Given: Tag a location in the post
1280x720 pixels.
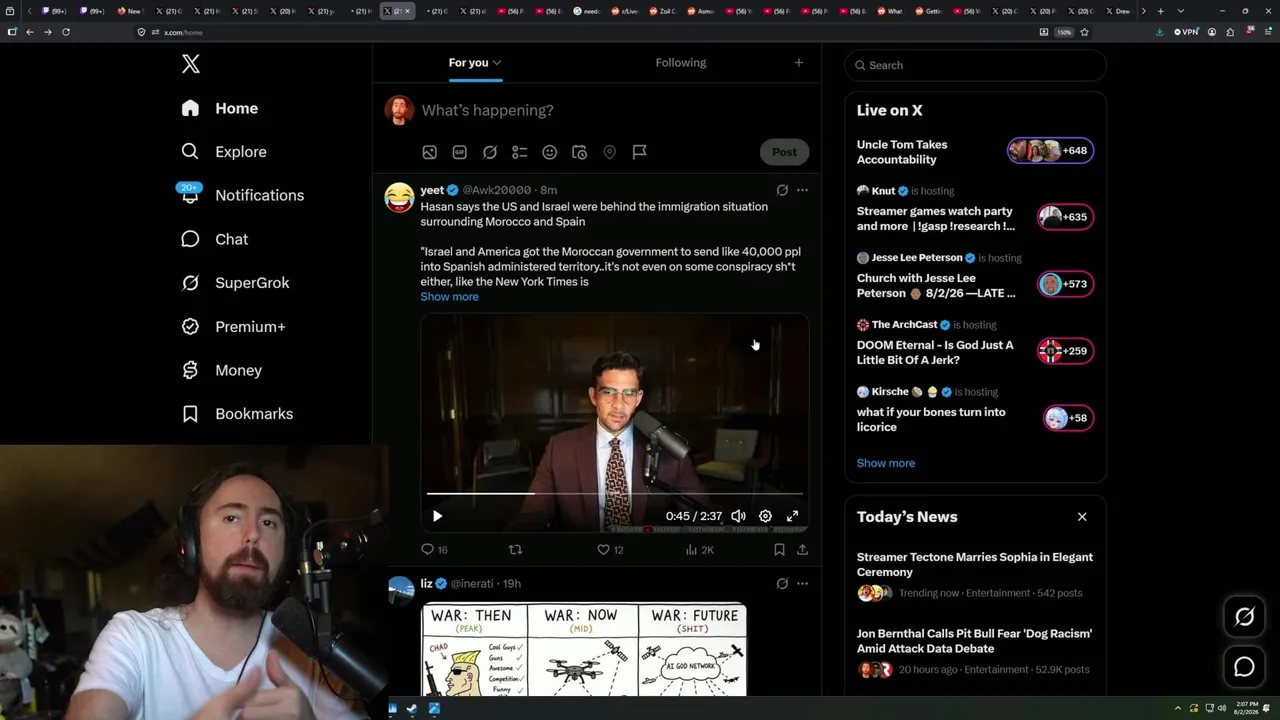Looking at the screenshot, I should [x=609, y=152].
